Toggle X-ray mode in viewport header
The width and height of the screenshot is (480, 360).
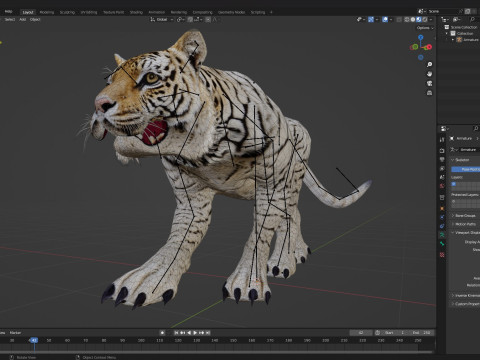click(x=399, y=20)
